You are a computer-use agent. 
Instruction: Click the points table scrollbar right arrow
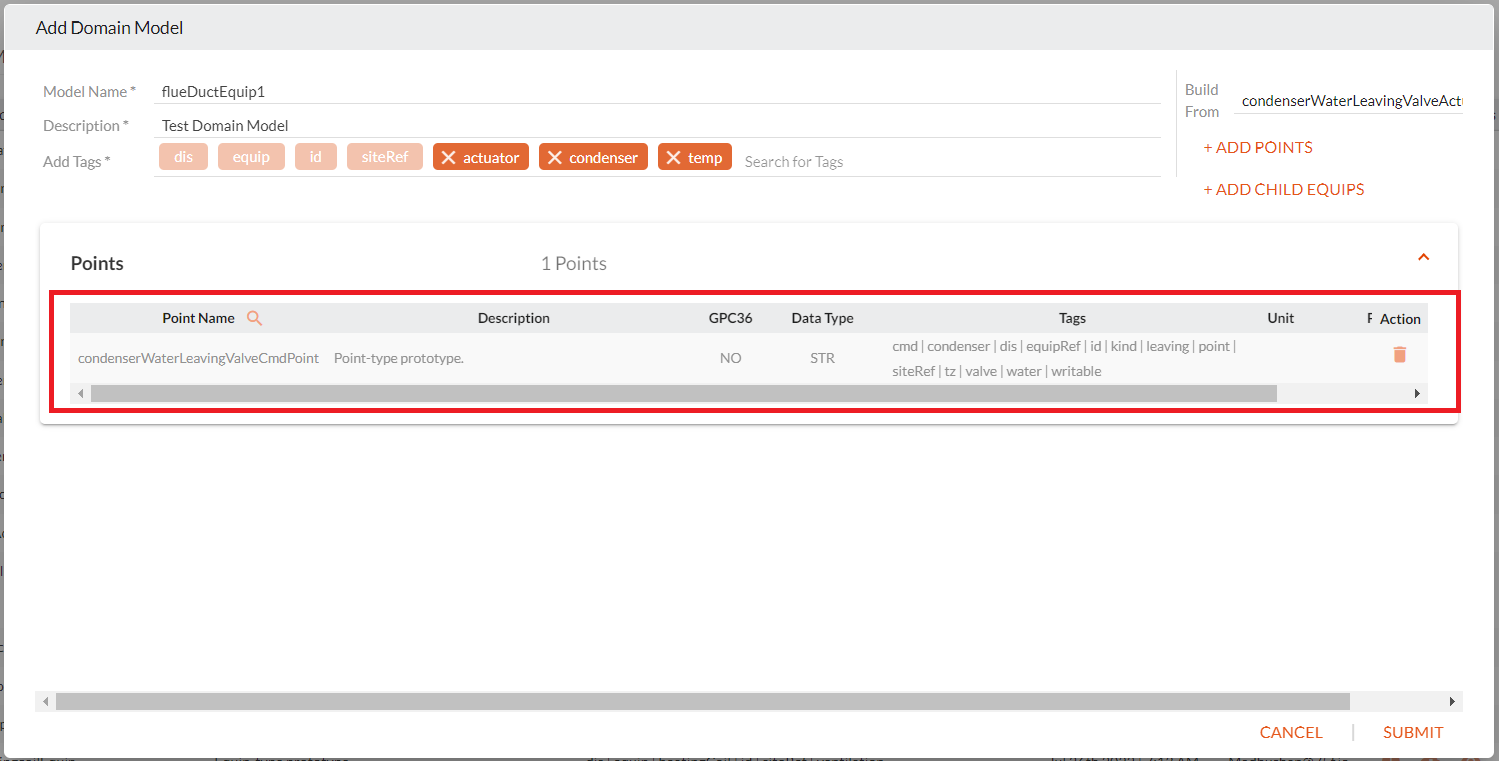tap(1417, 394)
